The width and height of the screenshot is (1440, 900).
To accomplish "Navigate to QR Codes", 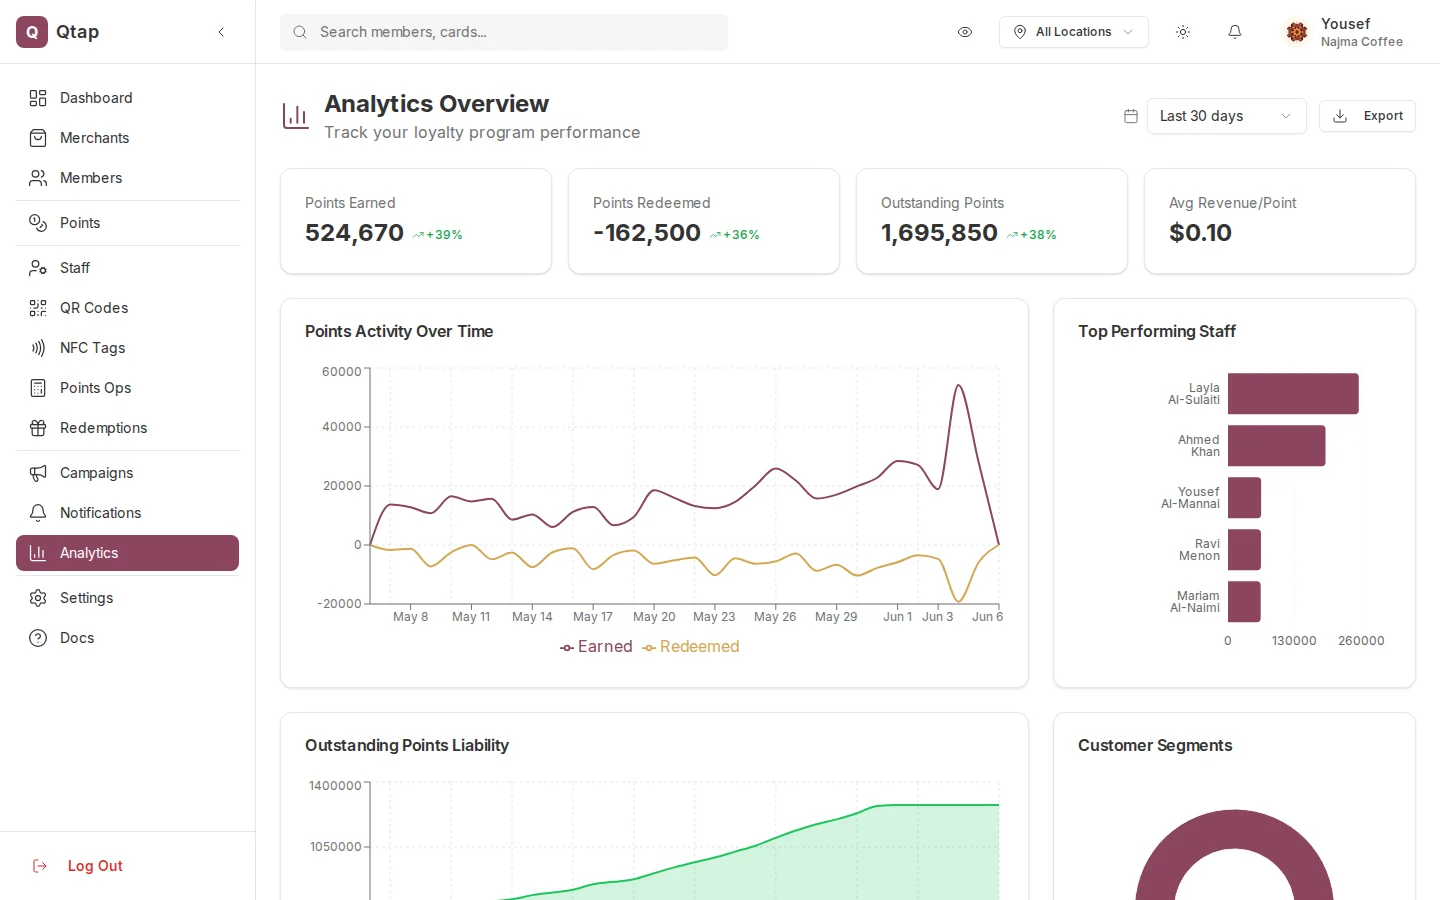I will (x=127, y=308).
